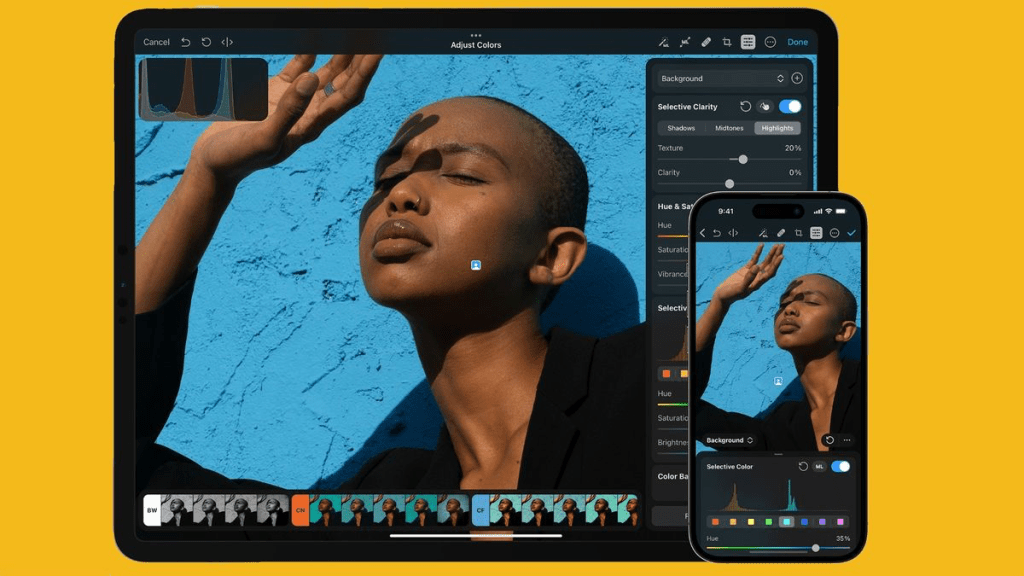Select the ML auto-enhance wand tool
1024x576 pixels.
(x=663, y=42)
